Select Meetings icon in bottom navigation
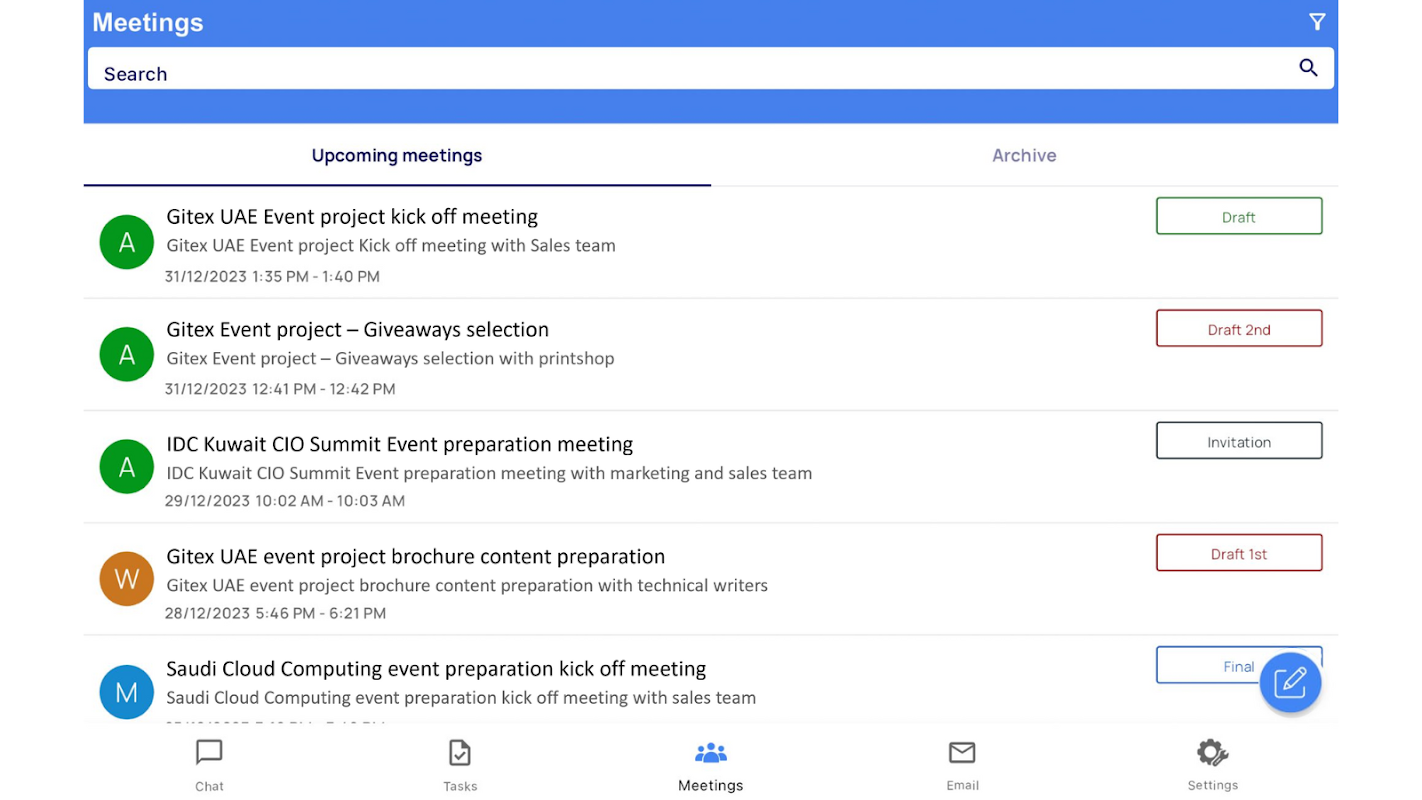Screen dimensions: 1422x800 pos(711,765)
